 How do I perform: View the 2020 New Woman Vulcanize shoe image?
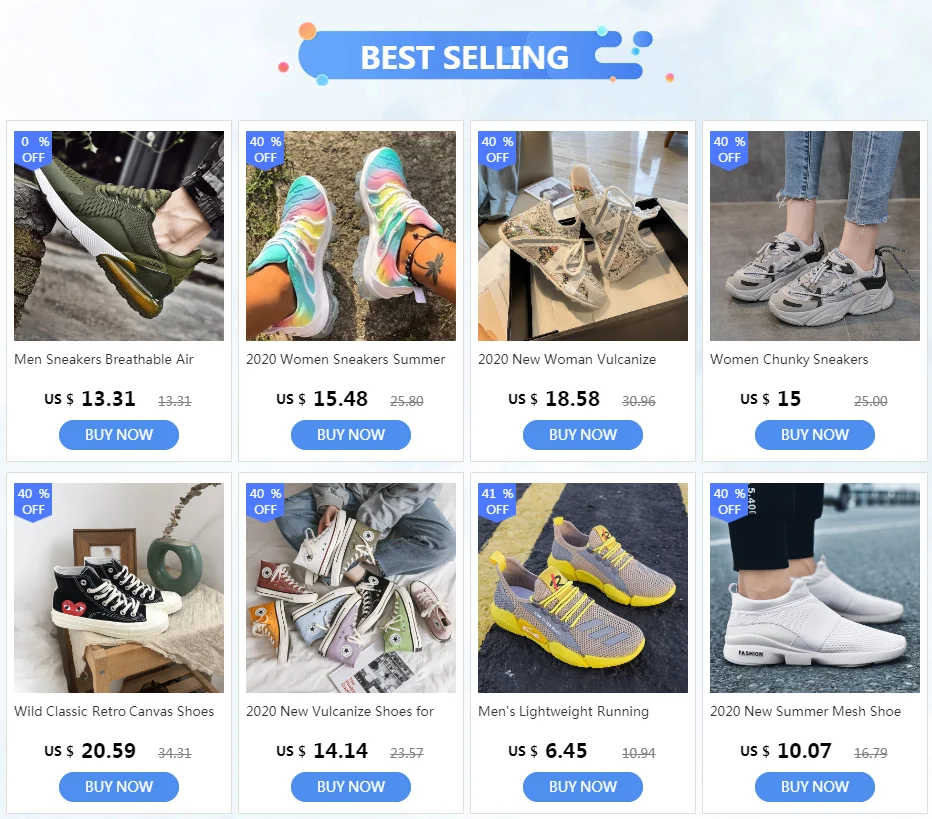click(582, 236)
